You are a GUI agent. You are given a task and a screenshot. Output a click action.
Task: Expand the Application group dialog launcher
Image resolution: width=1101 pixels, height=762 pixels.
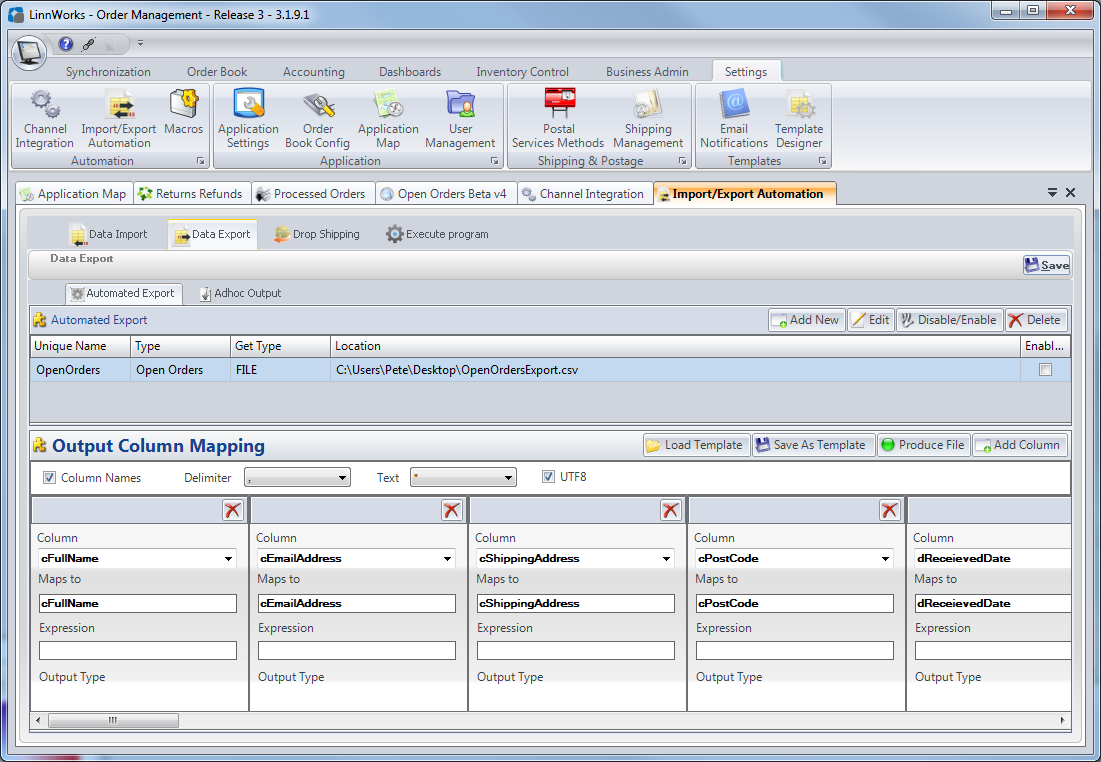(x=494, y=161)
